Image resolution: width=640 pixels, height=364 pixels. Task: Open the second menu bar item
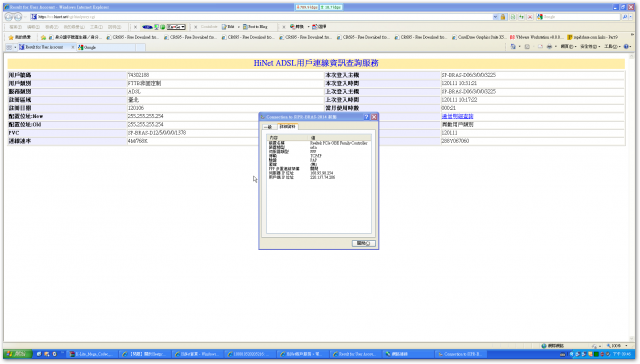[33, 27]
